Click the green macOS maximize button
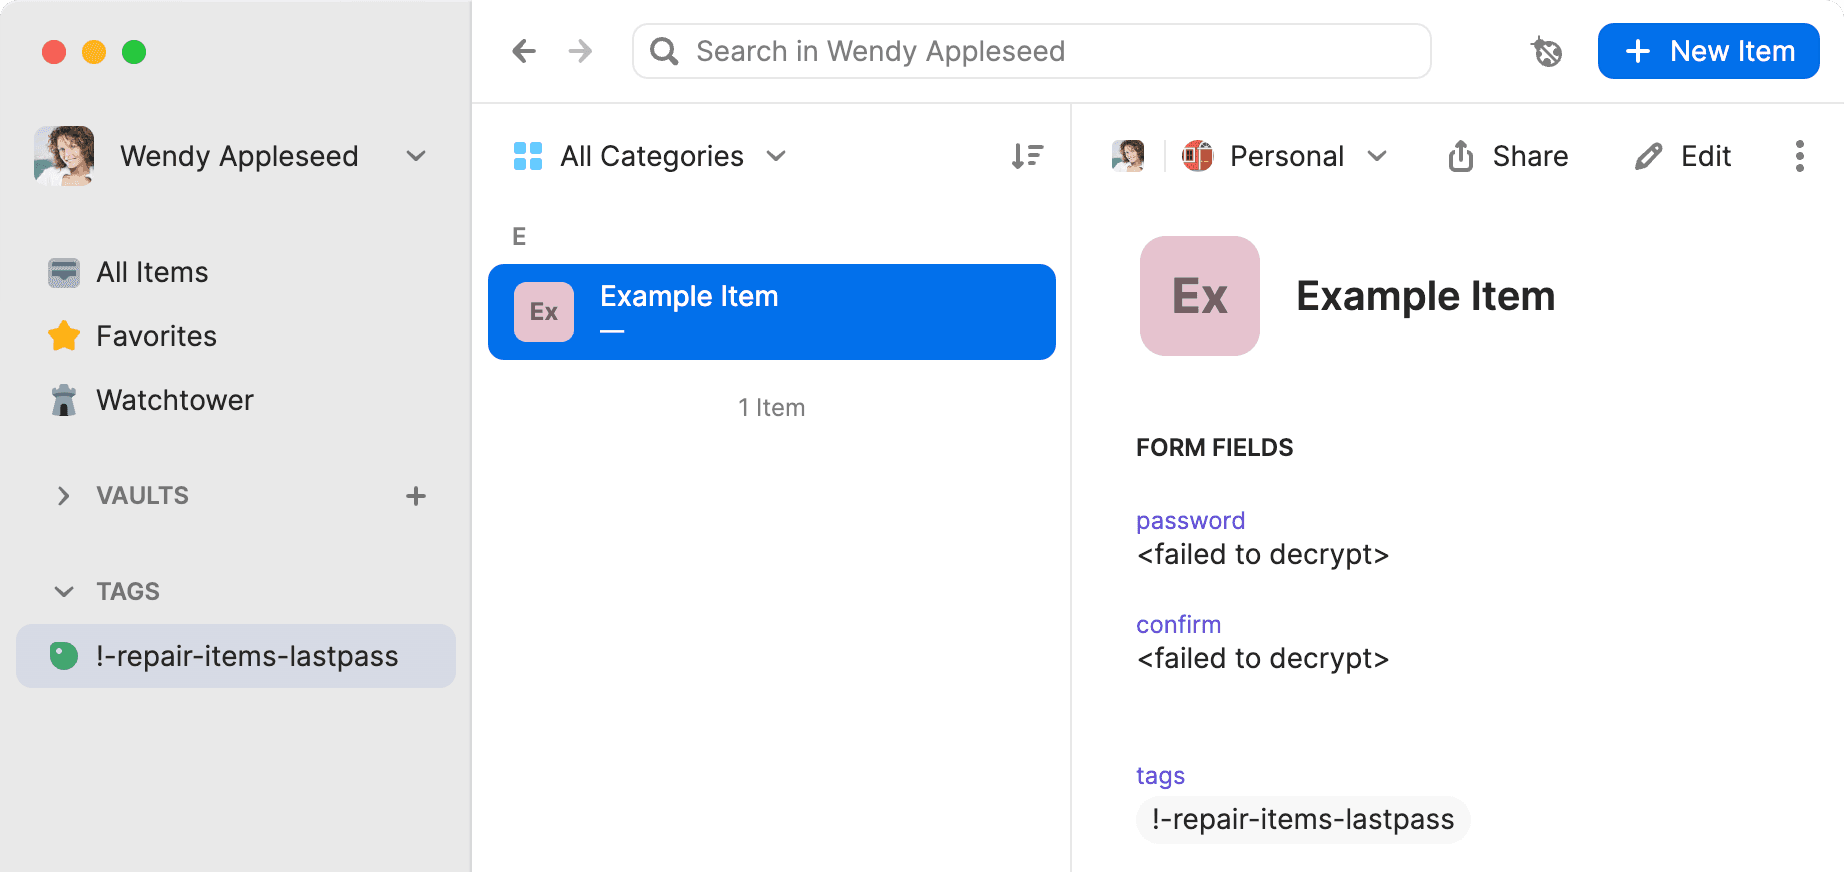Screen dimensions: 1844x872 (134, 52)
